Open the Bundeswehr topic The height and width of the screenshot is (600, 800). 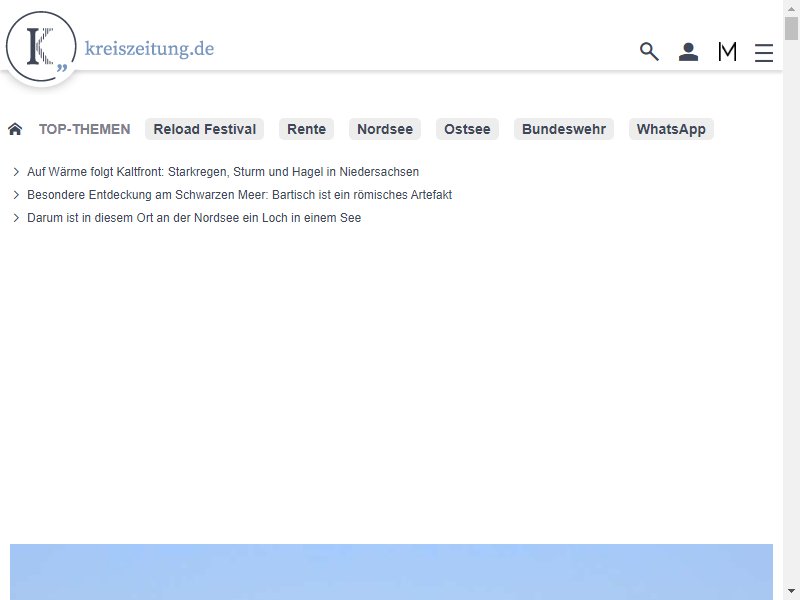pyautogui.click(x=564, y=129)
